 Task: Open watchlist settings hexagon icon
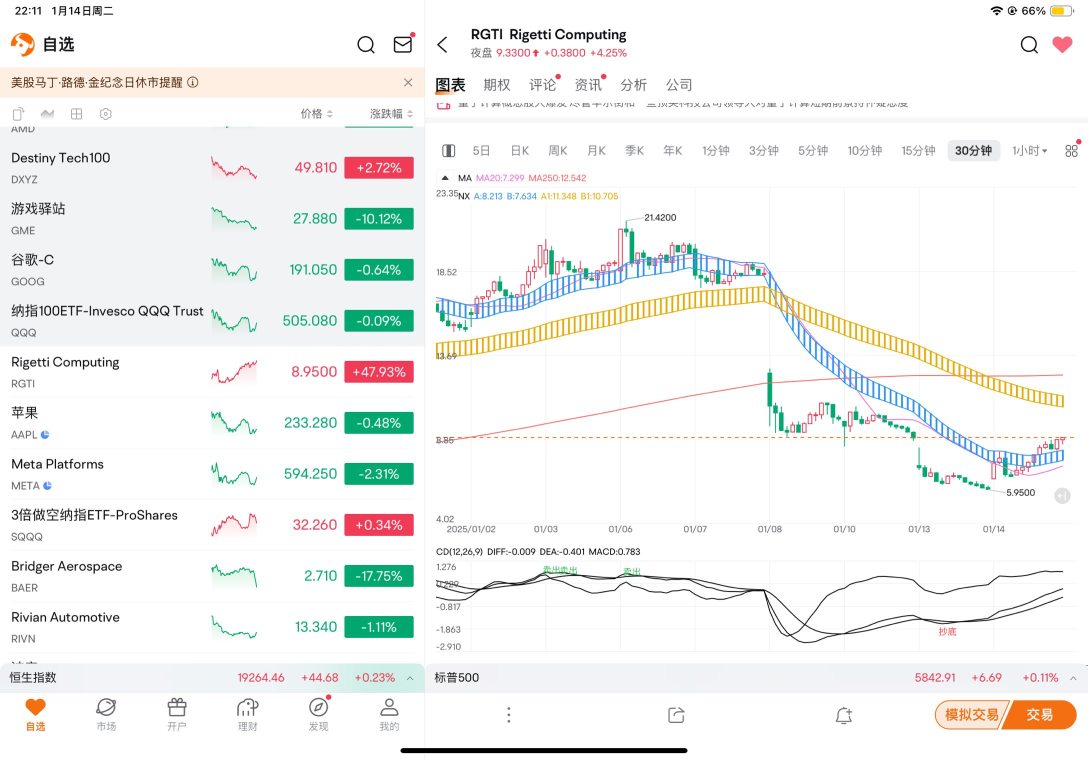[x=105, y=114]
